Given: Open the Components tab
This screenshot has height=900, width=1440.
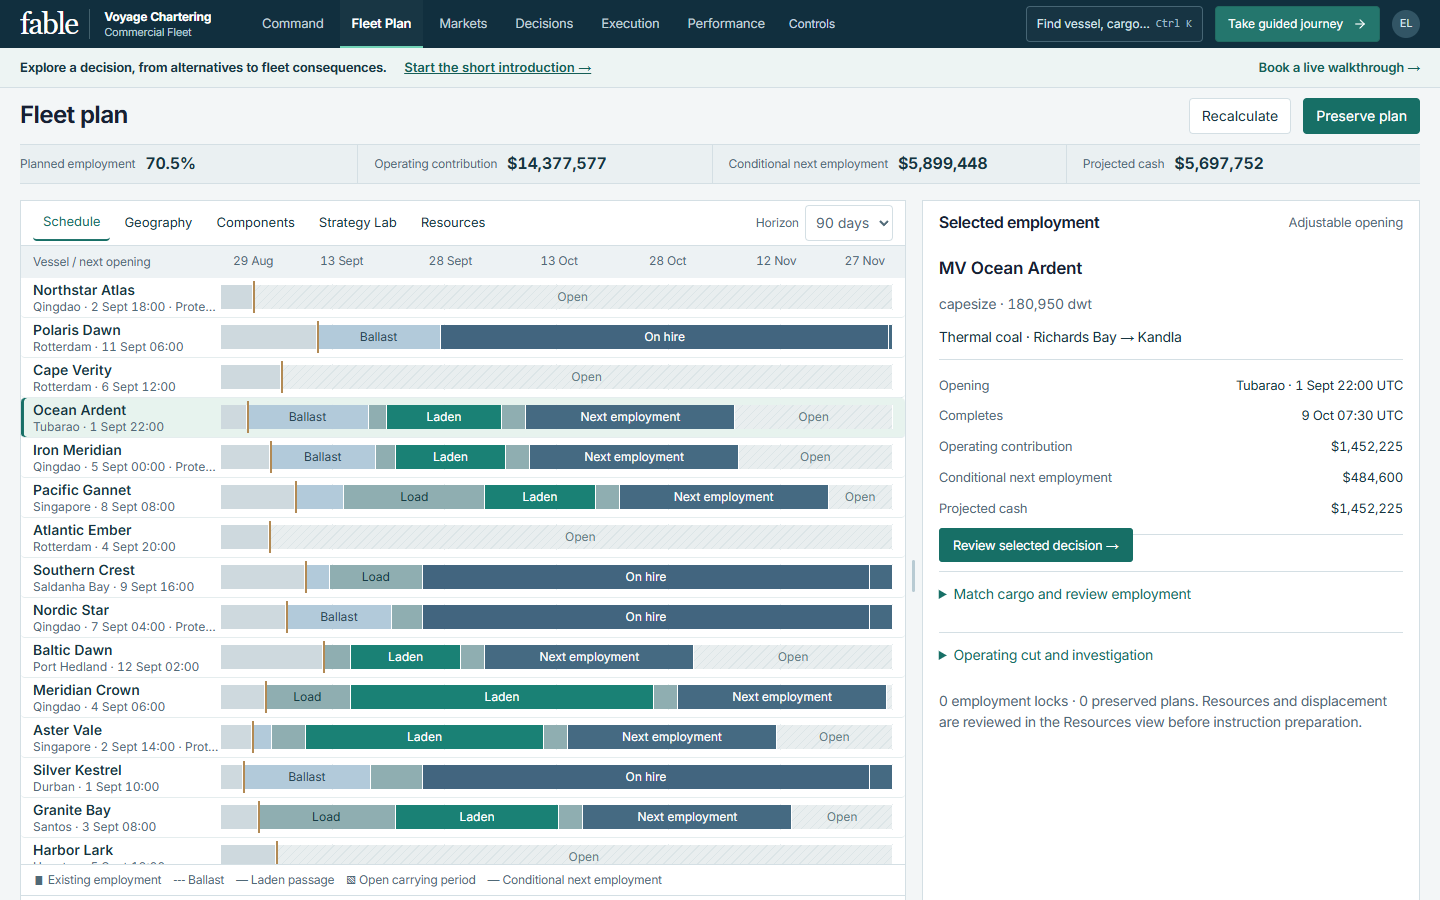Looking at the screenshot, I should coord(256,222).
